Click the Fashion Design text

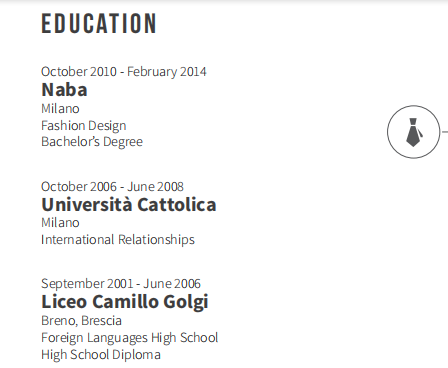pos(84,126)
